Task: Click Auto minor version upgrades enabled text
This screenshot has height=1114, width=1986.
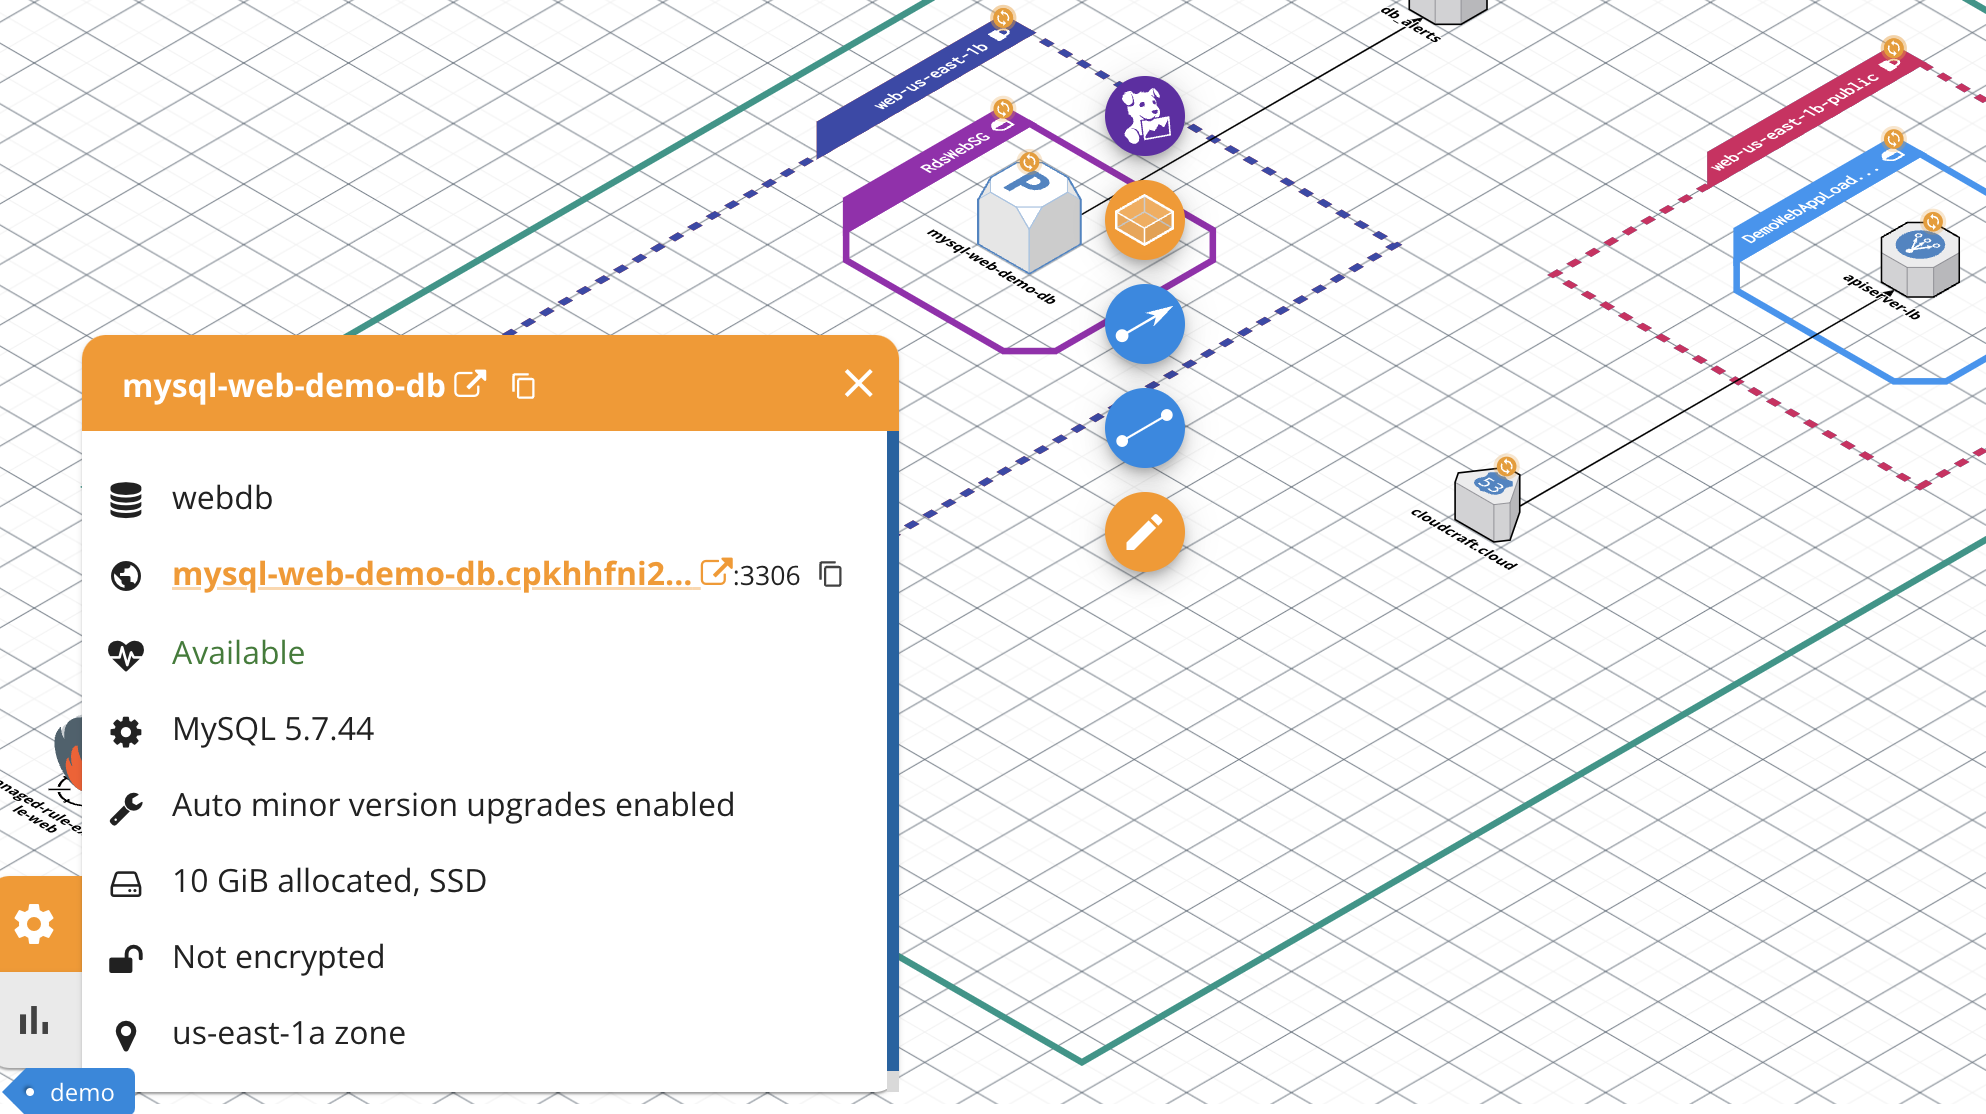Action: point(453,805)
